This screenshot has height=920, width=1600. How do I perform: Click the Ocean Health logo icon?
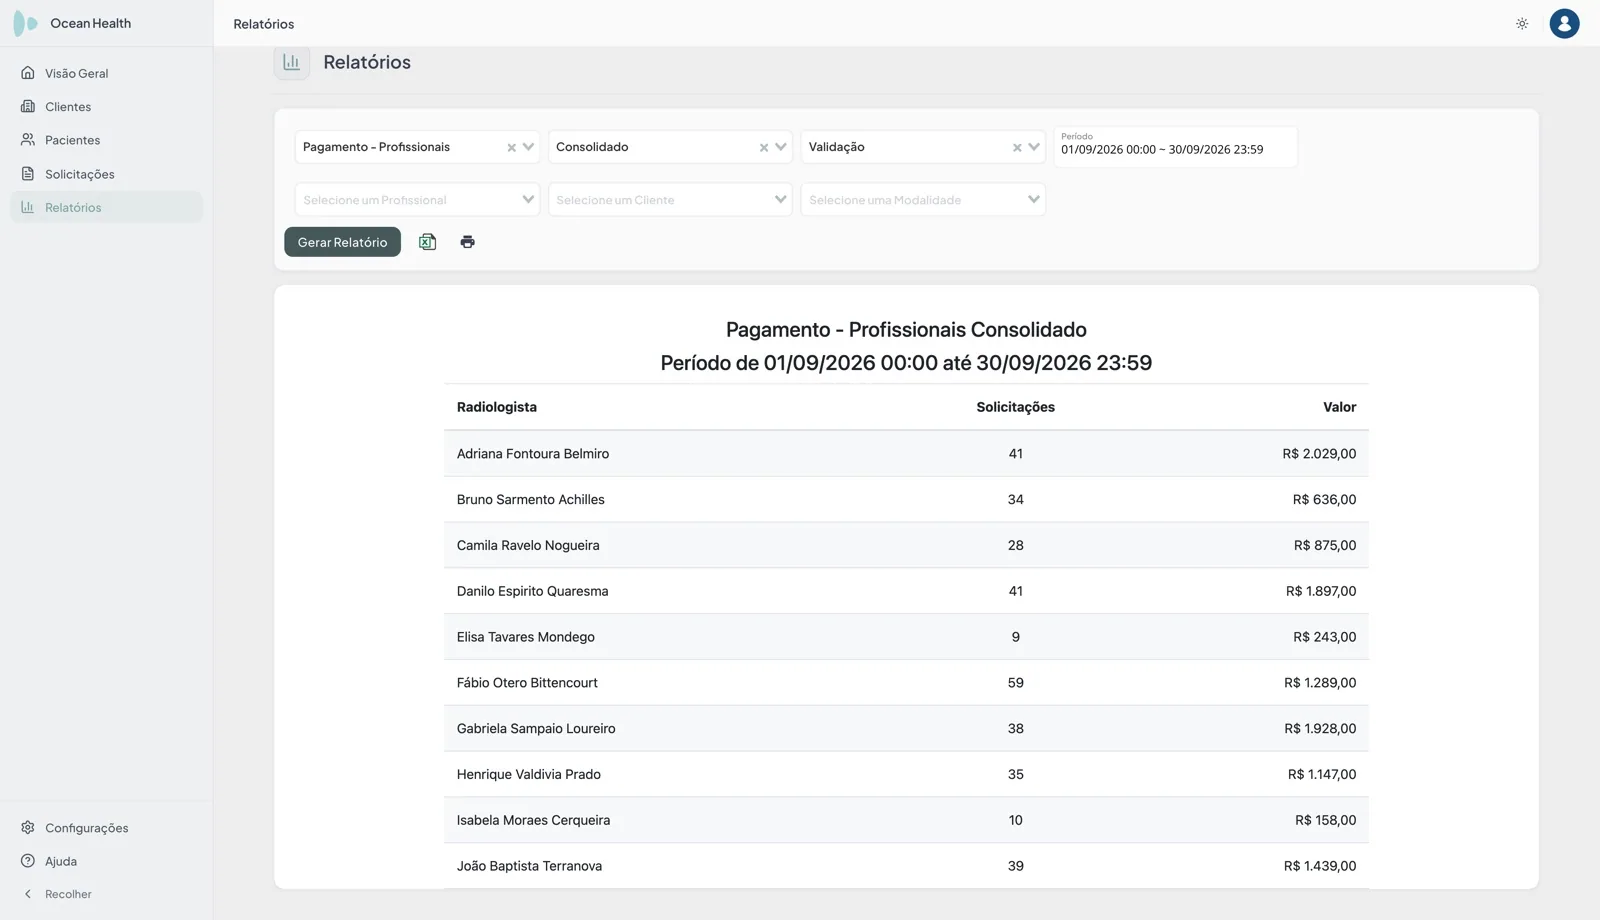click(25, 23)
